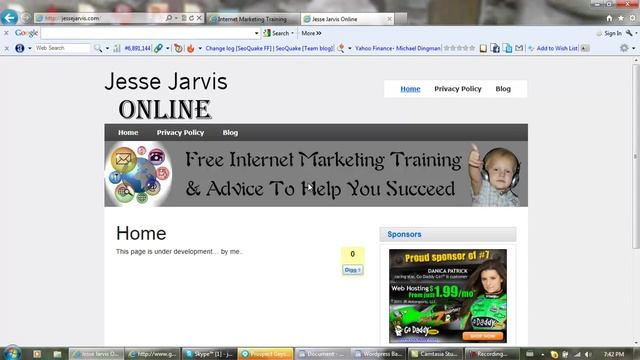
Task: Open the Windows Start button
Action: tap(11, 353)
